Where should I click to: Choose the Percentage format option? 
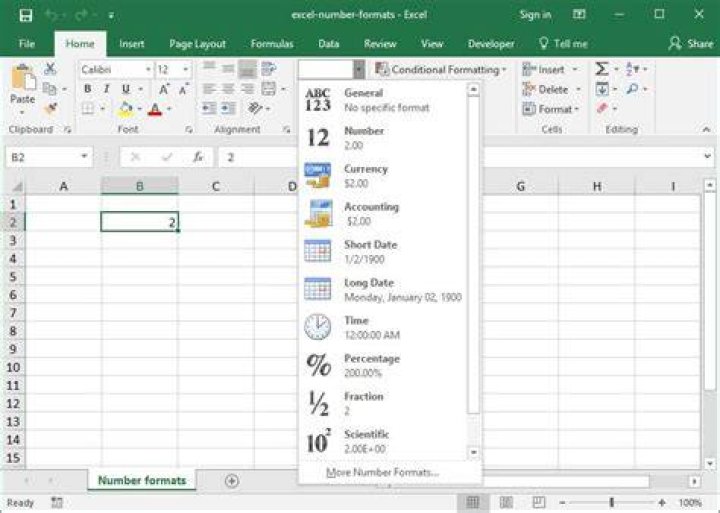[x=383, y=366]
